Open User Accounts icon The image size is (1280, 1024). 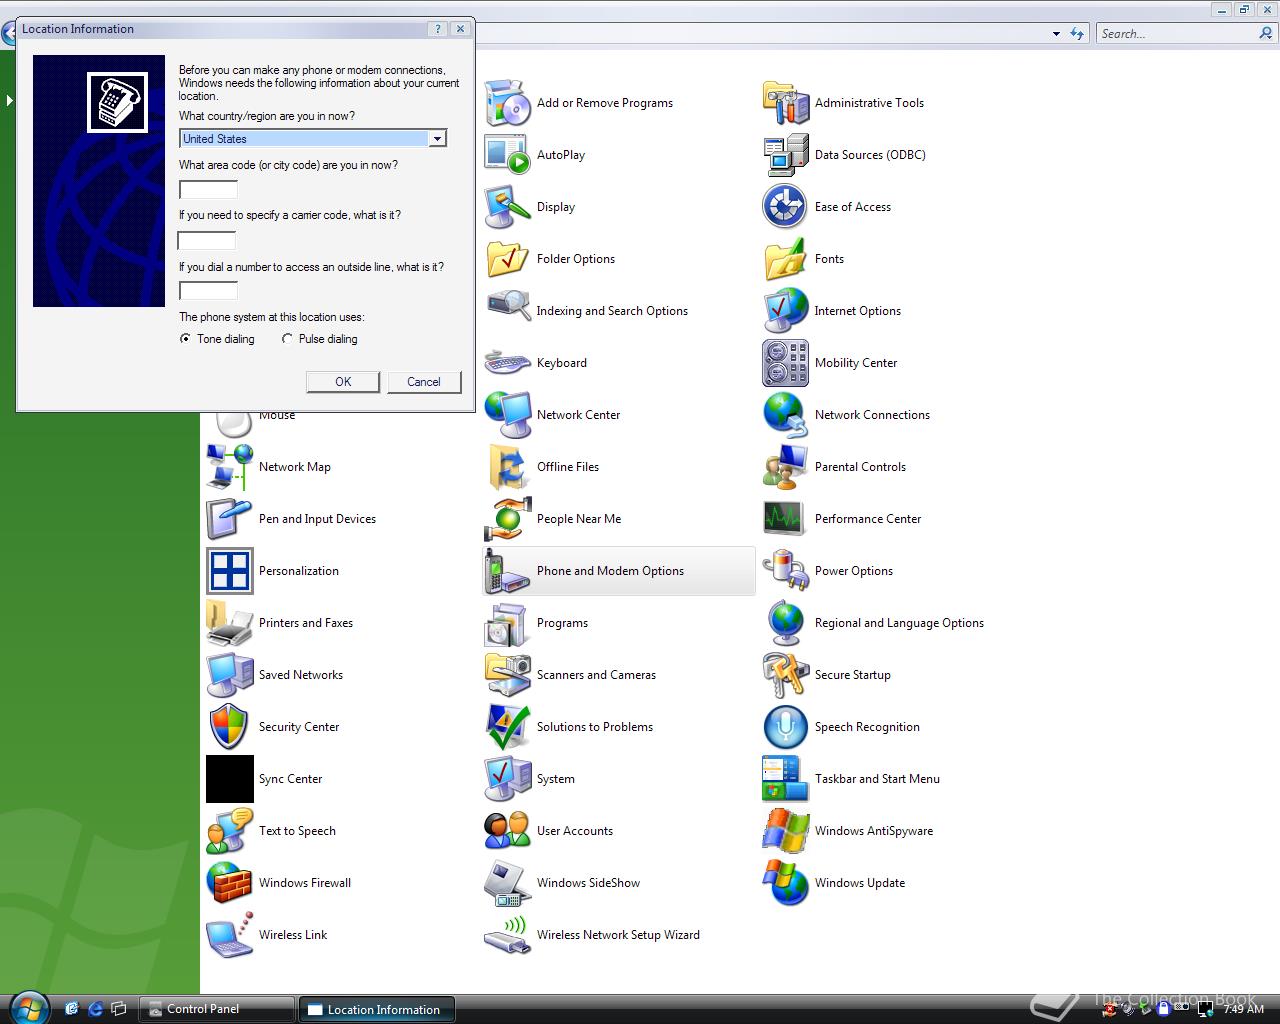tap(508, 831)
